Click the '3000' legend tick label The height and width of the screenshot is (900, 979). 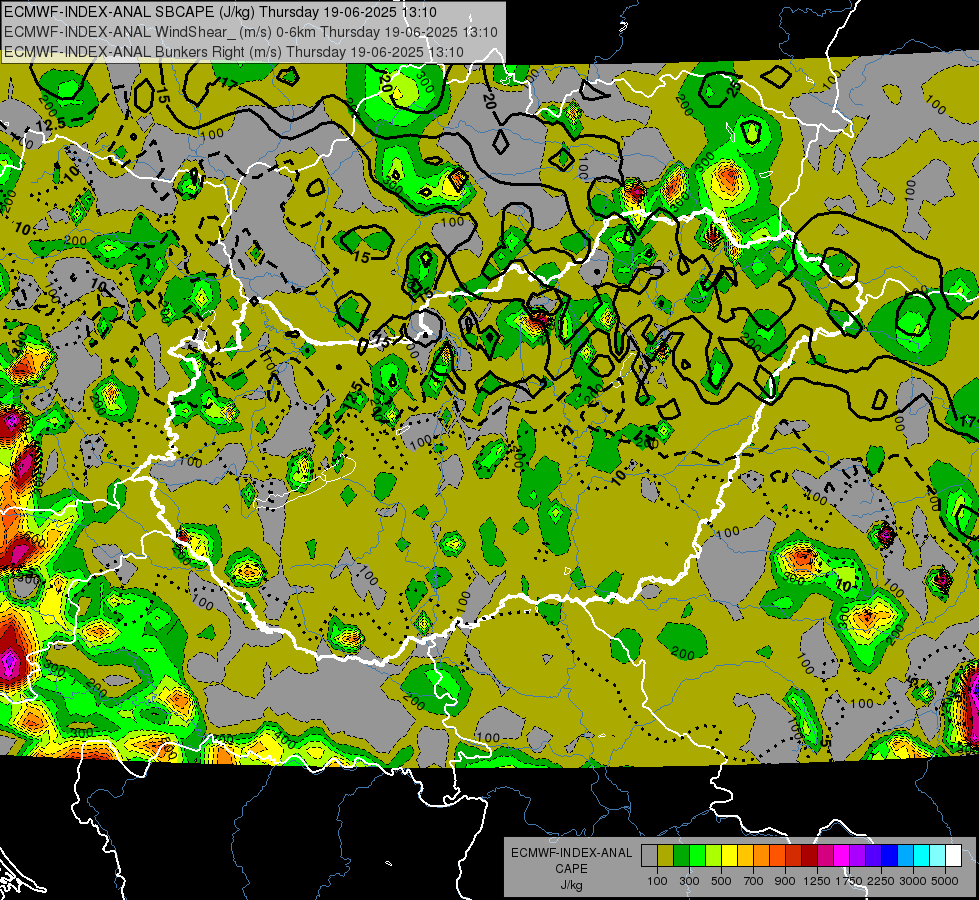click(913, 881)
